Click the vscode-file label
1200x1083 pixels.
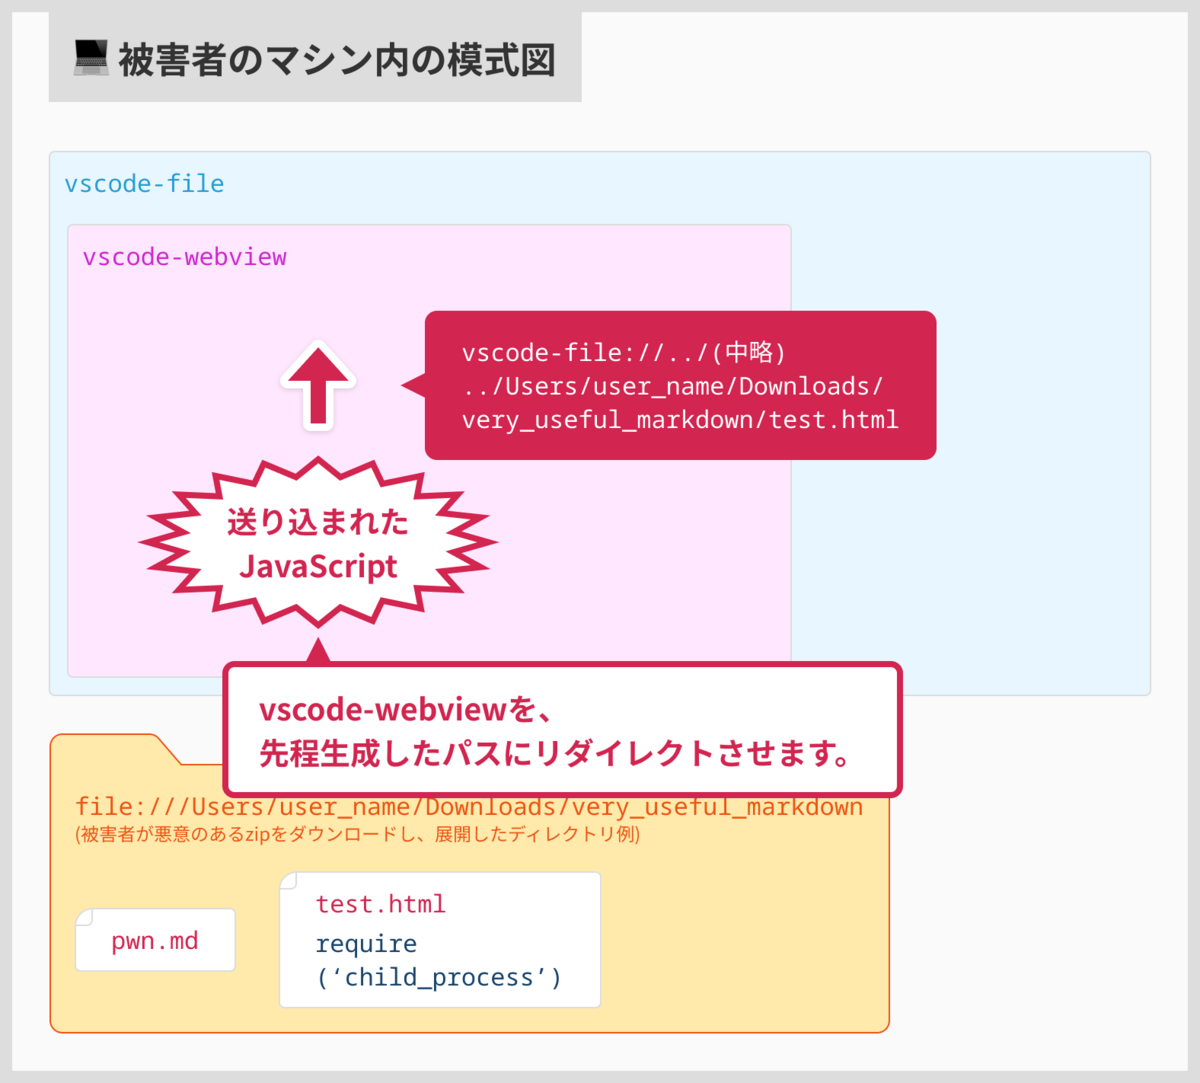click(x=144, y=184)
